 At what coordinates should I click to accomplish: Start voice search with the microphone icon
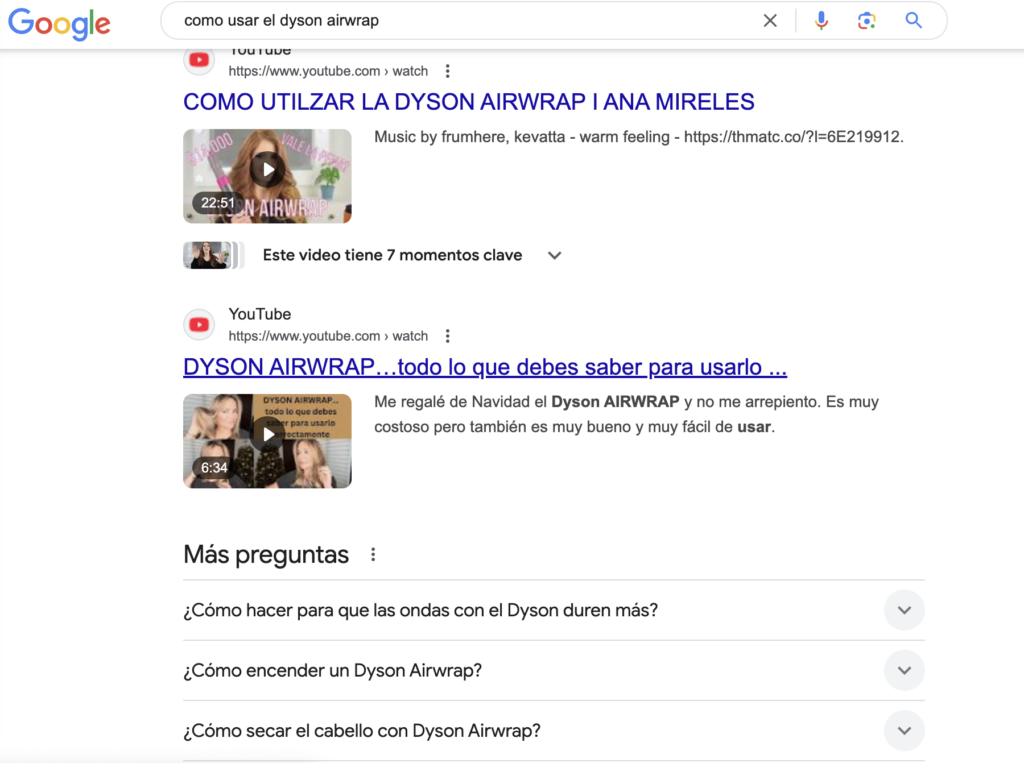pos(821,21)
